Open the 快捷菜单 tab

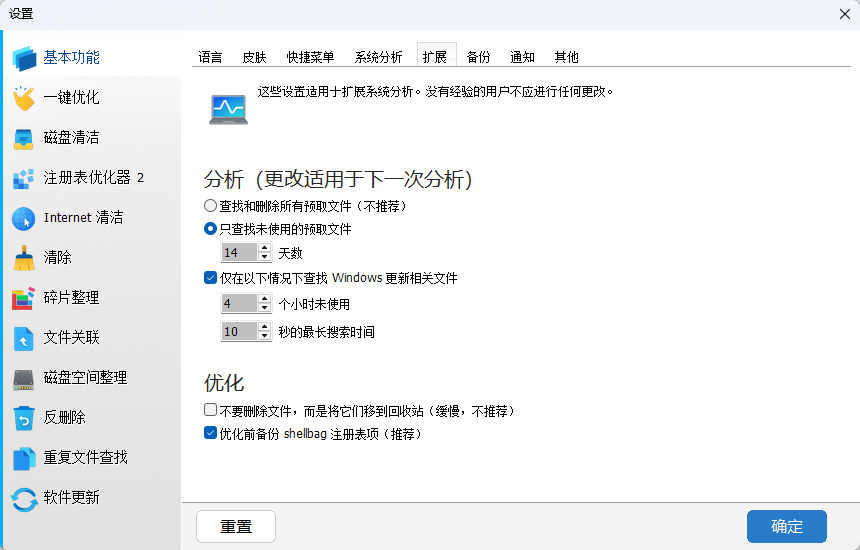(x=310, y=57)
